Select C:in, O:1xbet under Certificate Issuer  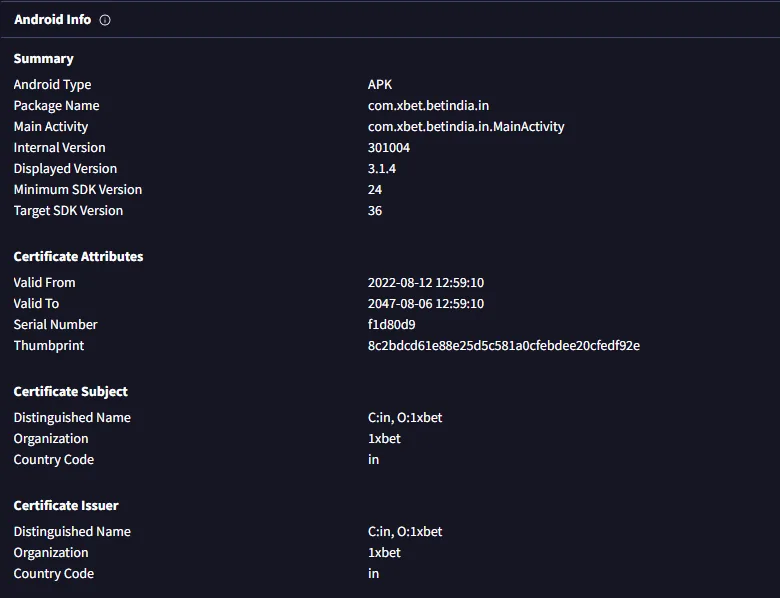(x=405, y=531)
